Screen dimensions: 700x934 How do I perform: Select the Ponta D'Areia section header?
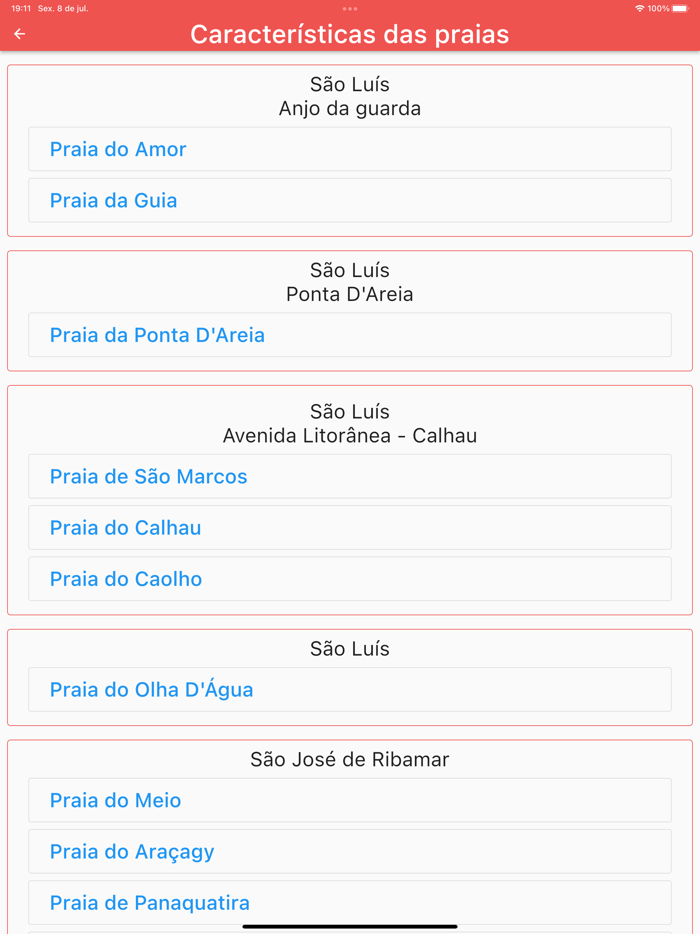pos(349,294)
